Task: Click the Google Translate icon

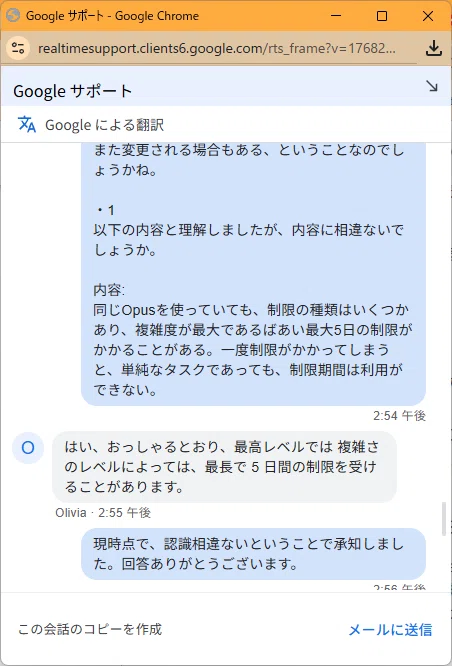Action: [x=26, y=124]
